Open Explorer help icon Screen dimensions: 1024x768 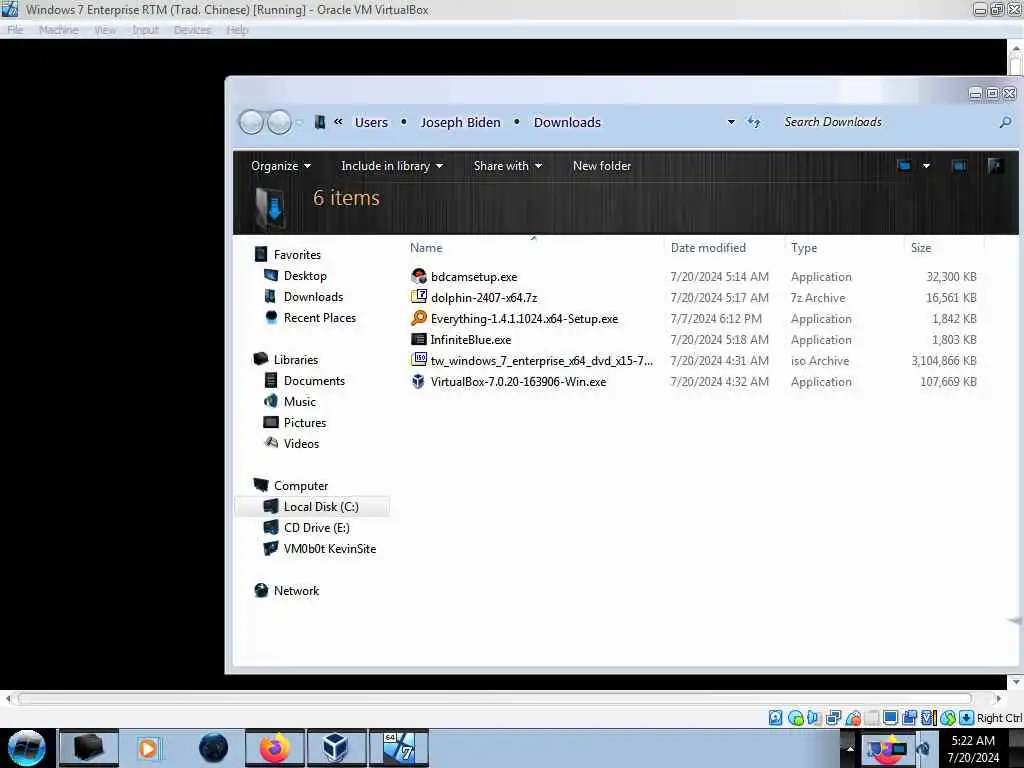pos(995,166)
